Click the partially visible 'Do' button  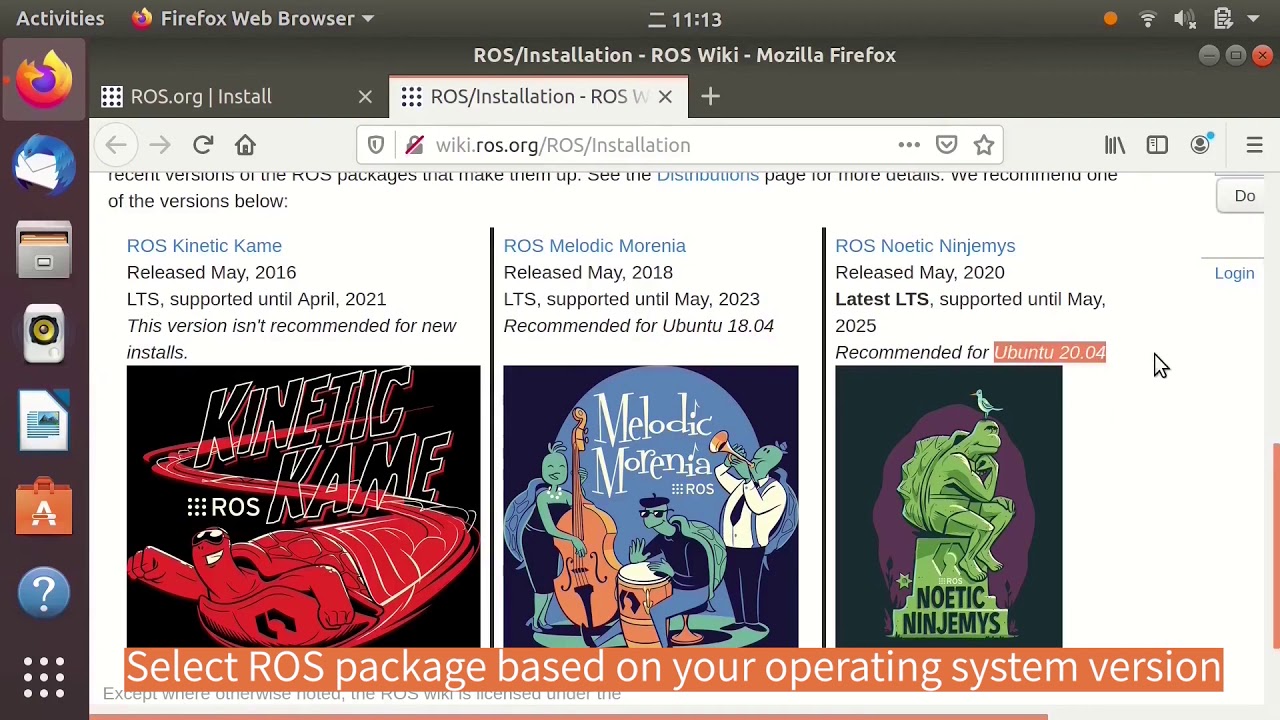pos(1241,196)
